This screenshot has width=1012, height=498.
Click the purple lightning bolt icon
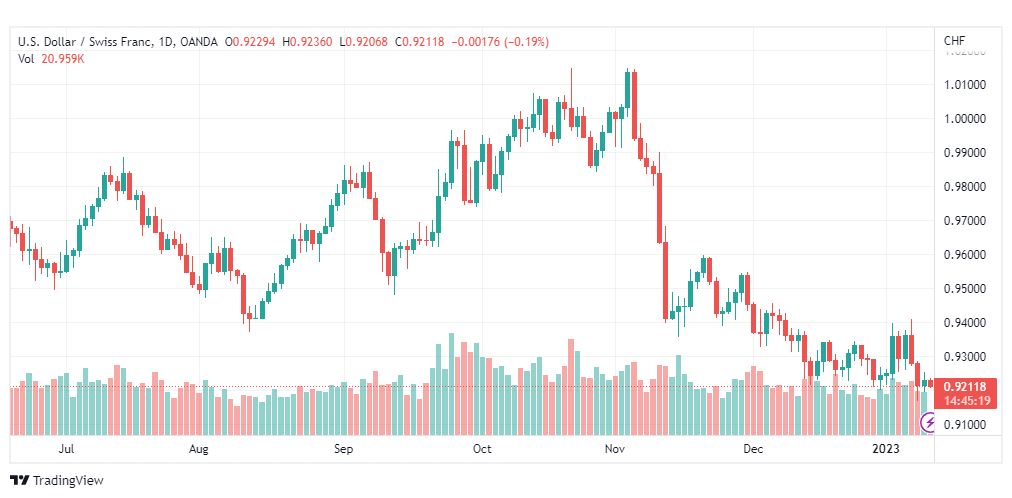(x=928, y=423)
